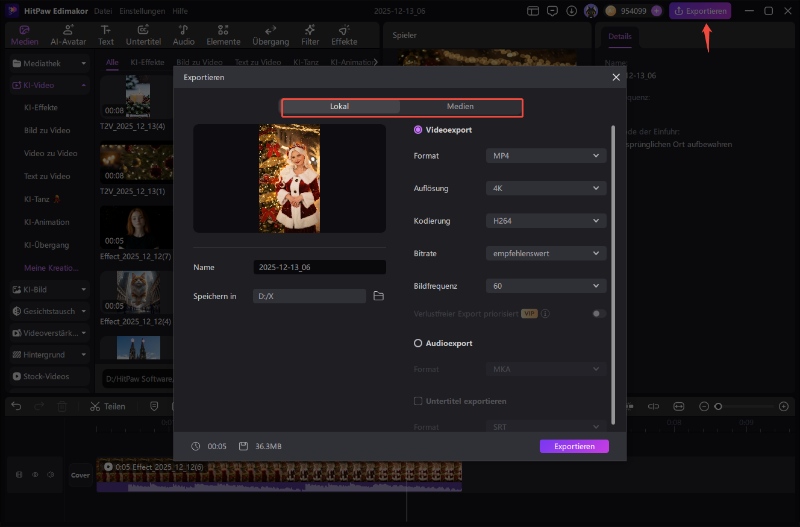The height and width of the screenshot is (527, 800).
Task: Select the Alle filter tab in media panel
Action: pyautogui.click(x=112, y=62)
